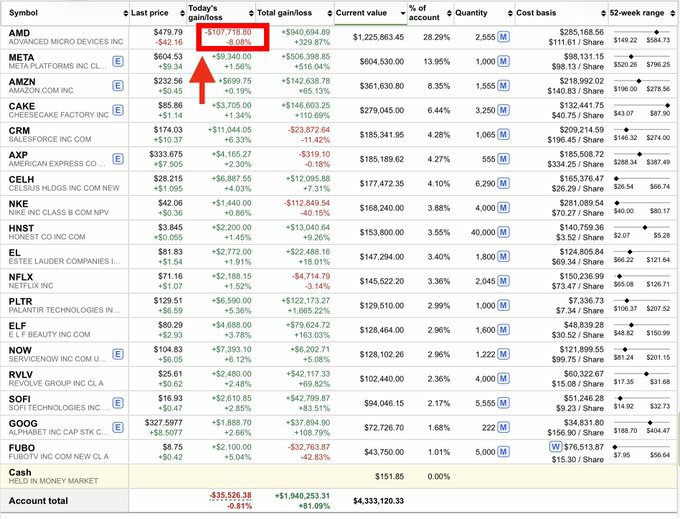This screenshot has height=519, width=680.
Task: Sort by Total gain/loss arrows
Action: (330, 13)
